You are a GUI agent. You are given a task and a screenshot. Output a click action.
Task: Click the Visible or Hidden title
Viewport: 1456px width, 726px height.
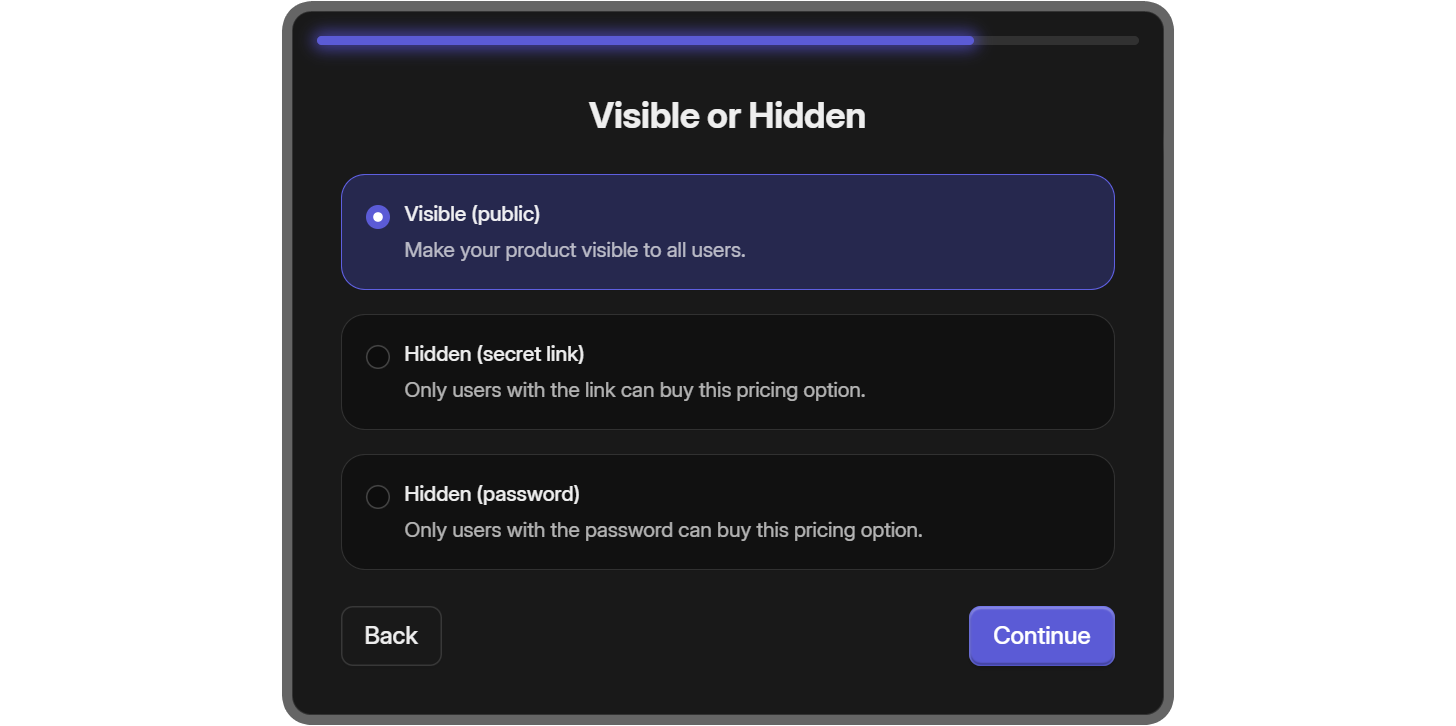click(x=728, y=115)
